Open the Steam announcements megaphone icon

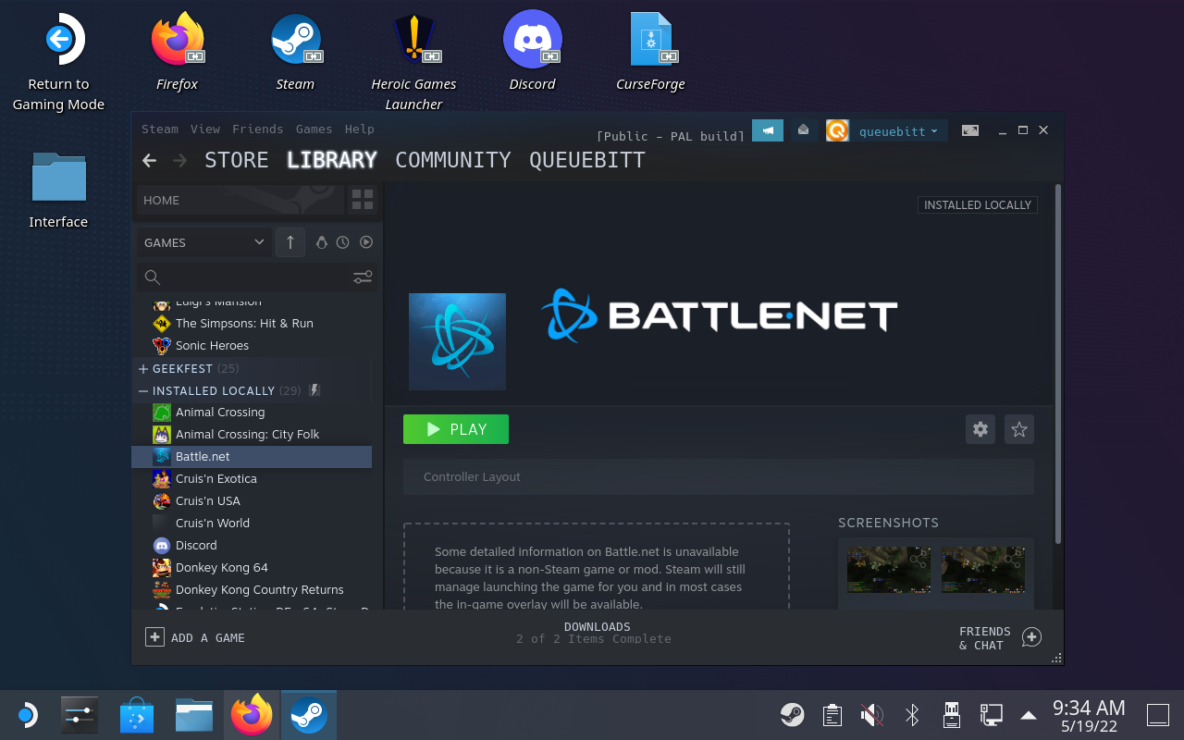click(767, 131)
